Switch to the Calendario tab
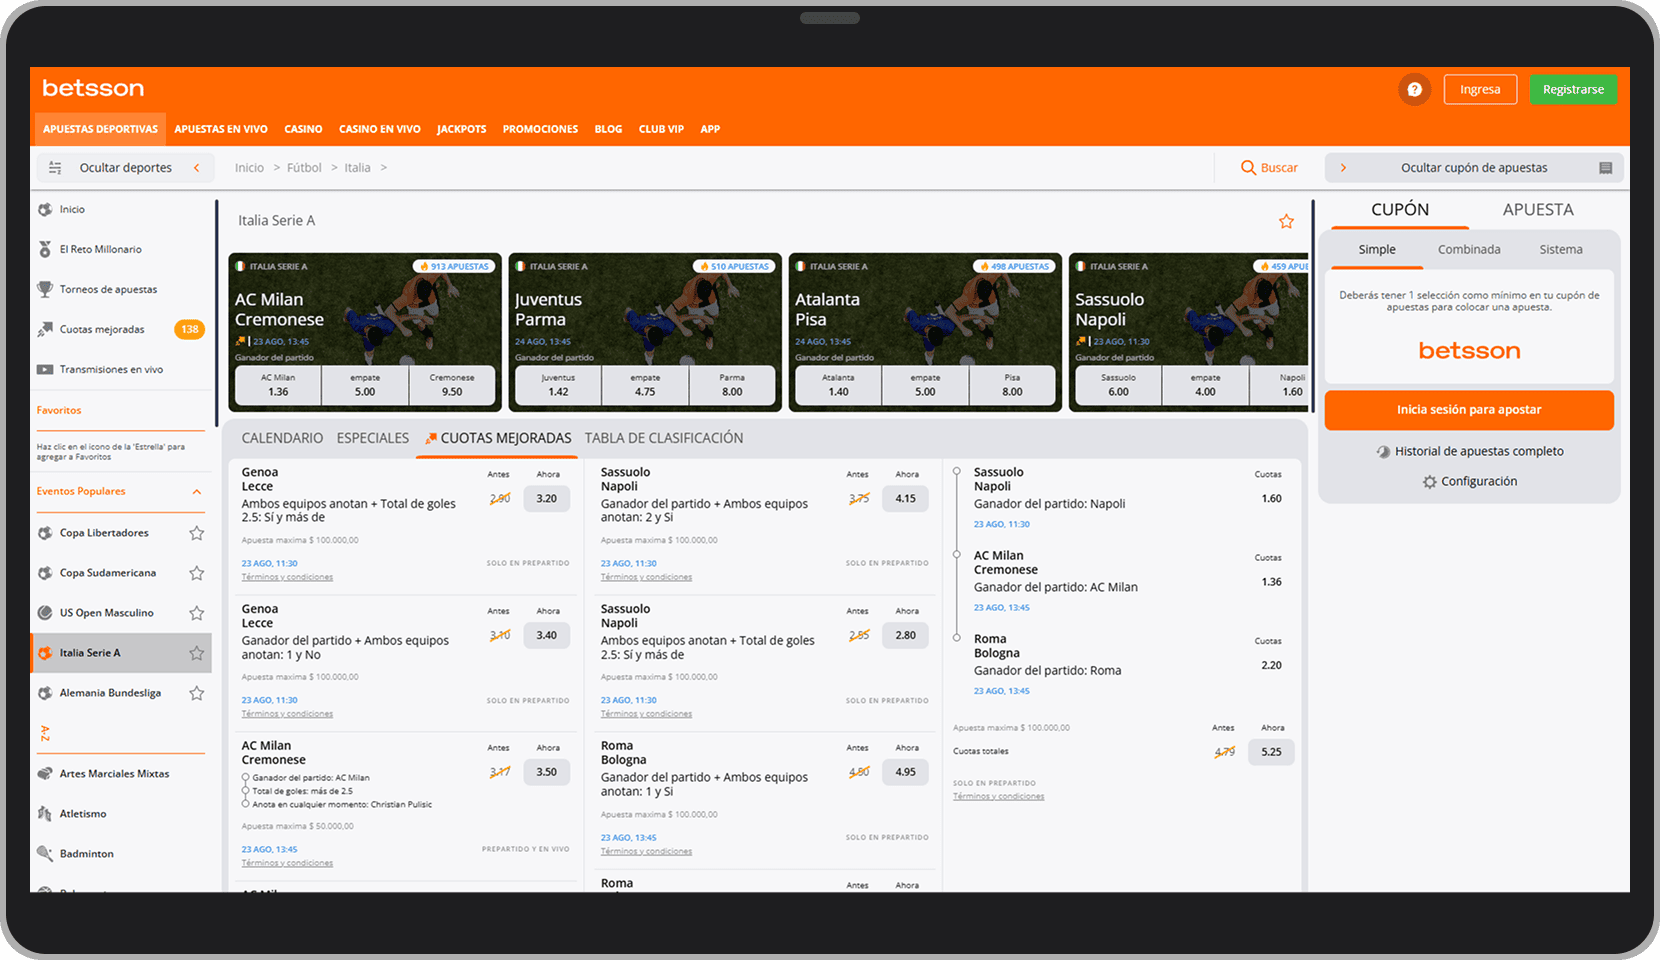1660x960 pixels. pos(282,438)
